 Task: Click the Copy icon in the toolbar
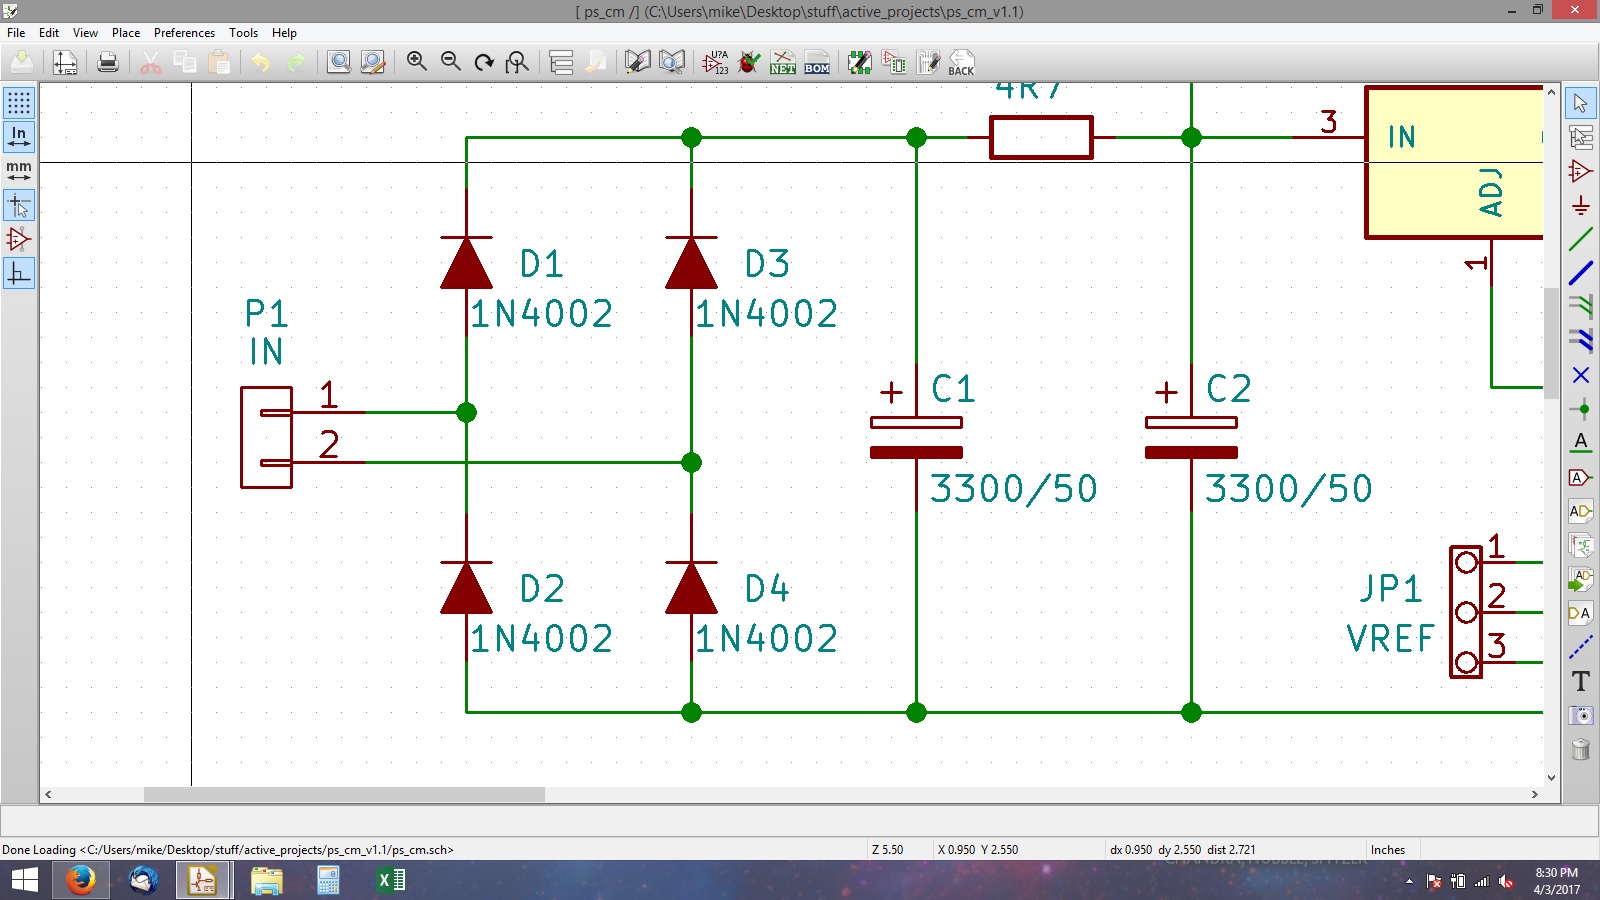(x=185, y=62)
